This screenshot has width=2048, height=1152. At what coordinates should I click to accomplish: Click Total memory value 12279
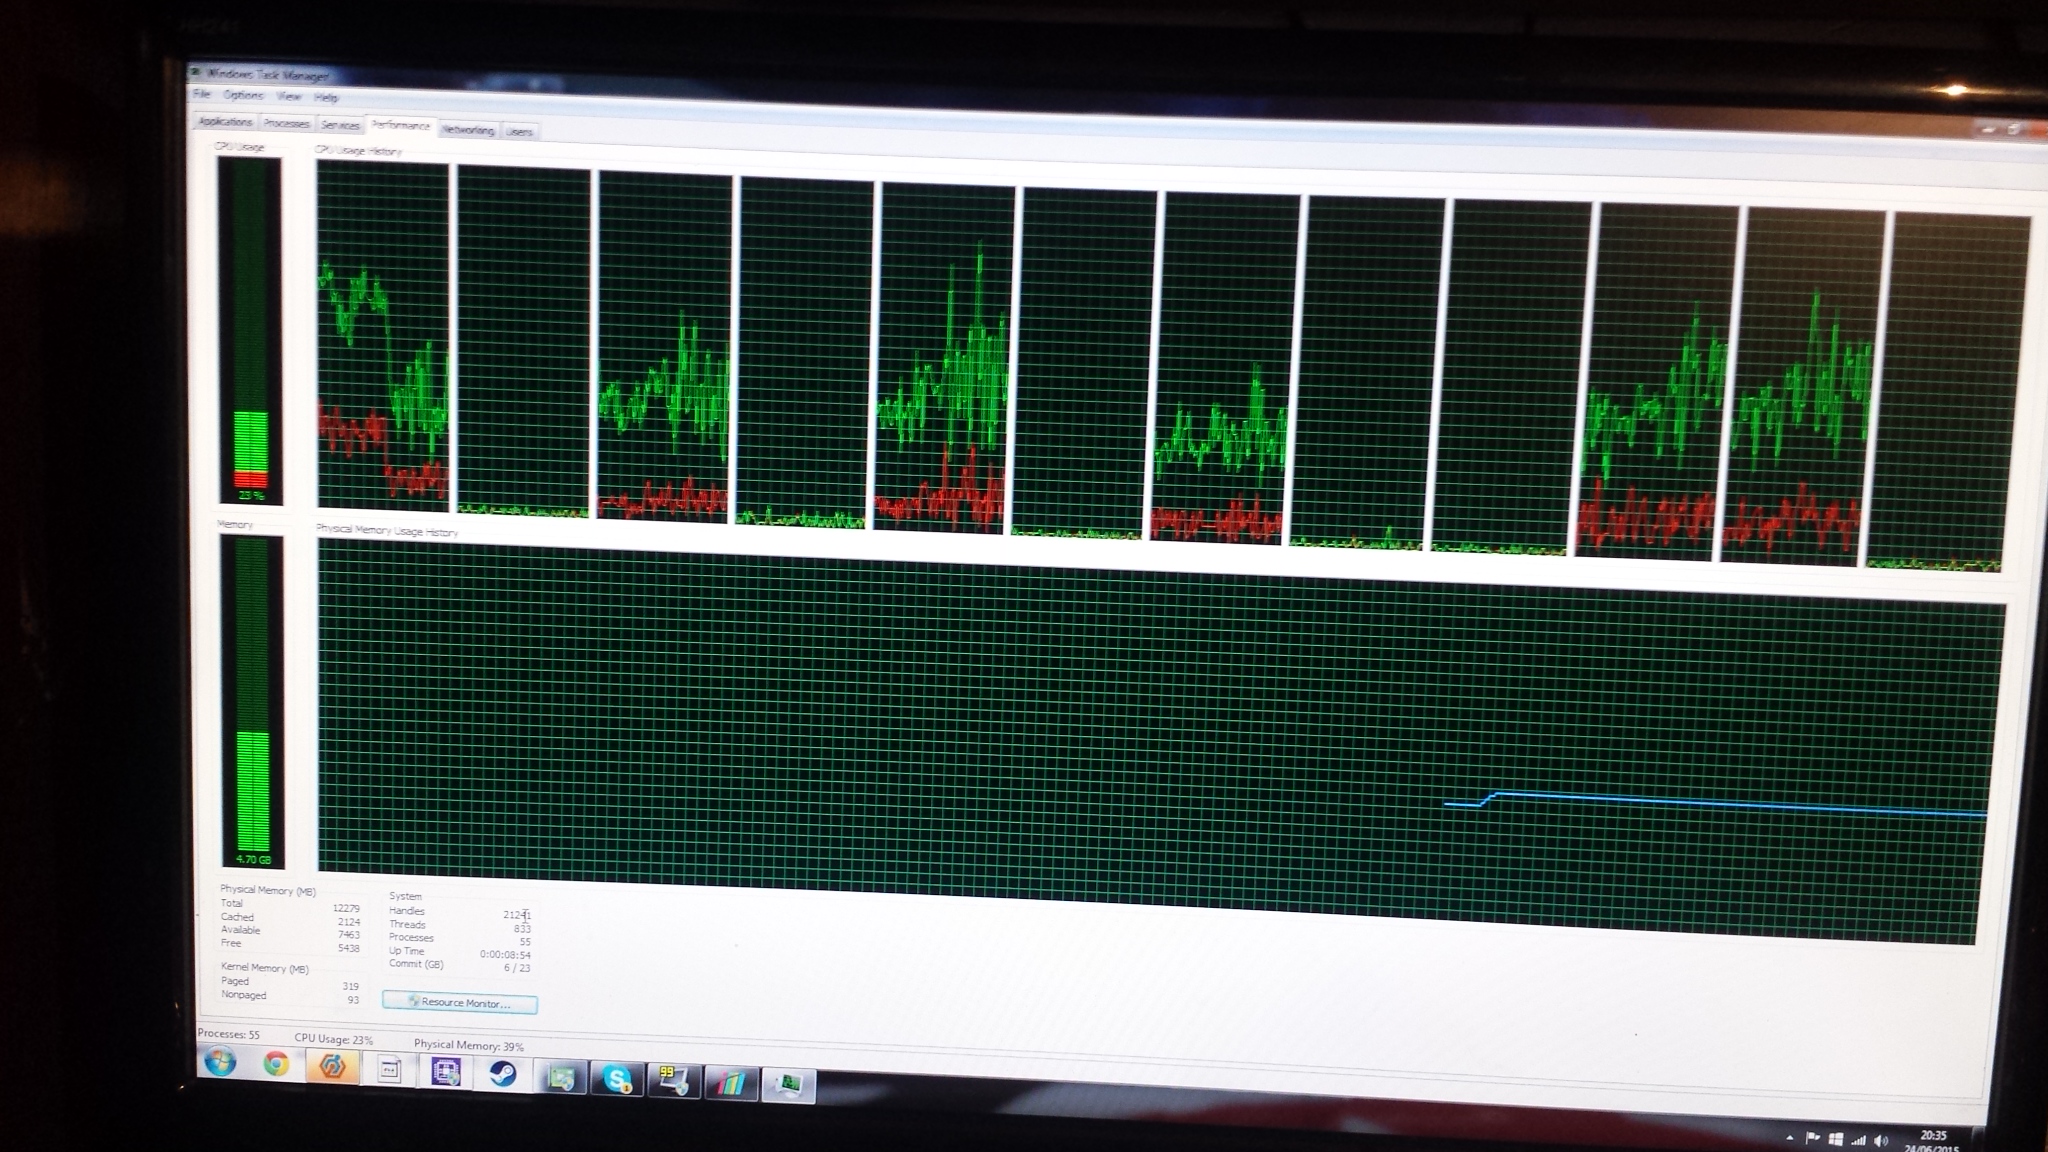[x=345, y=909]
